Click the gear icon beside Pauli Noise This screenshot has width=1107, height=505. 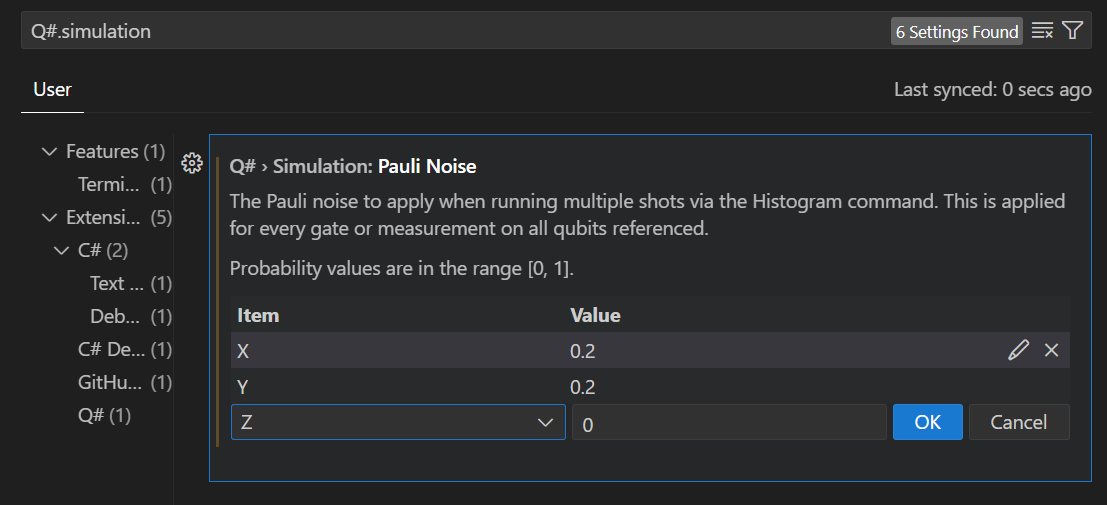[x=192, y=163]
